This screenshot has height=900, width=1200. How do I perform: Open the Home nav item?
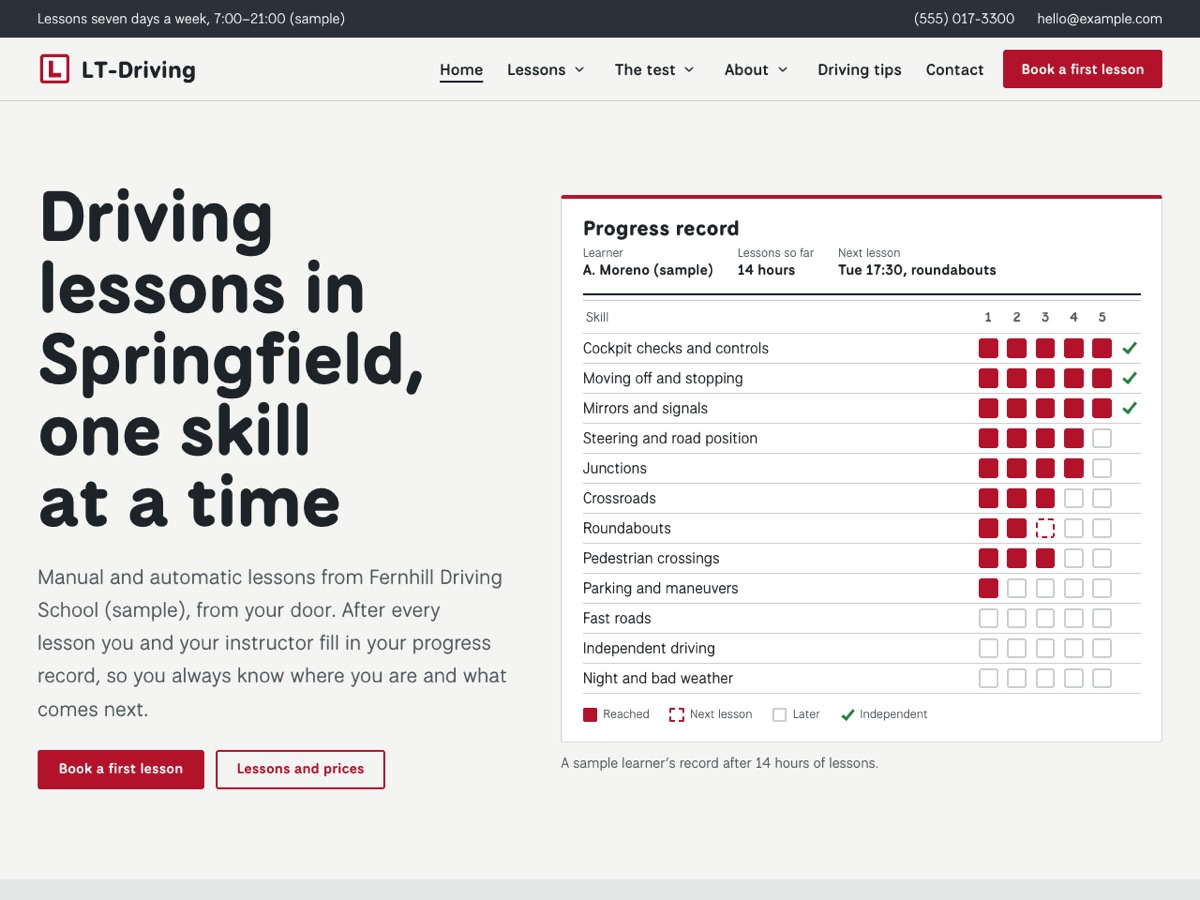pyautogui.click(x=461, y=69)
